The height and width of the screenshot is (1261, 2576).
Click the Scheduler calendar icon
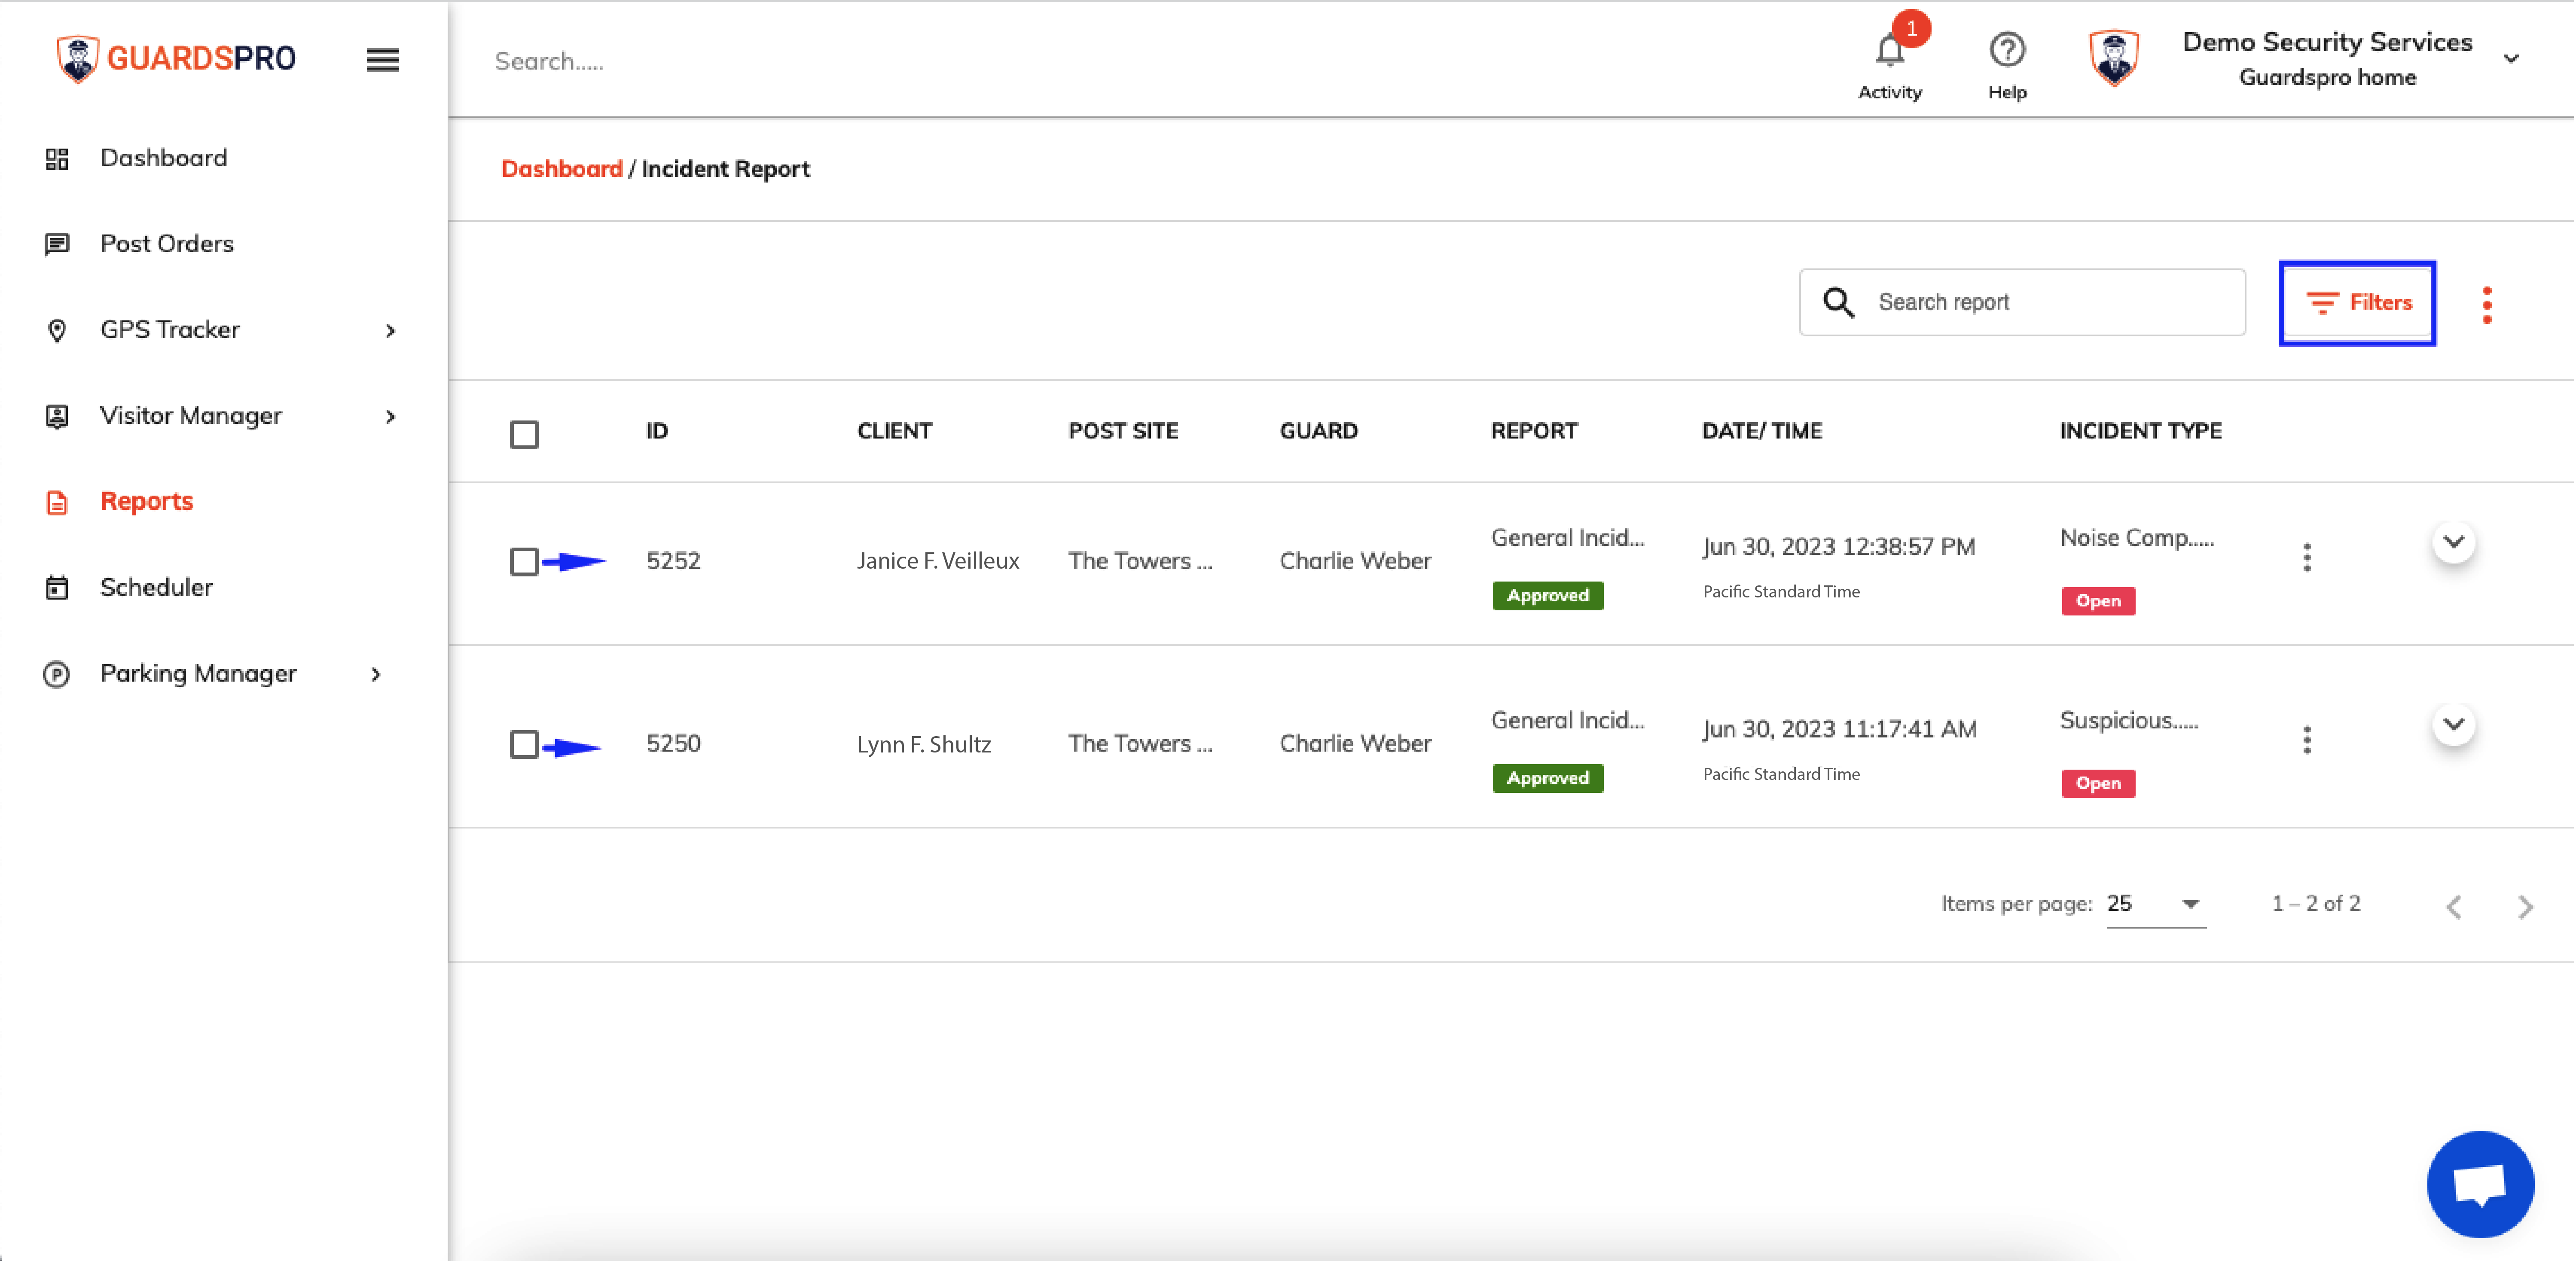tap(57, 588)
